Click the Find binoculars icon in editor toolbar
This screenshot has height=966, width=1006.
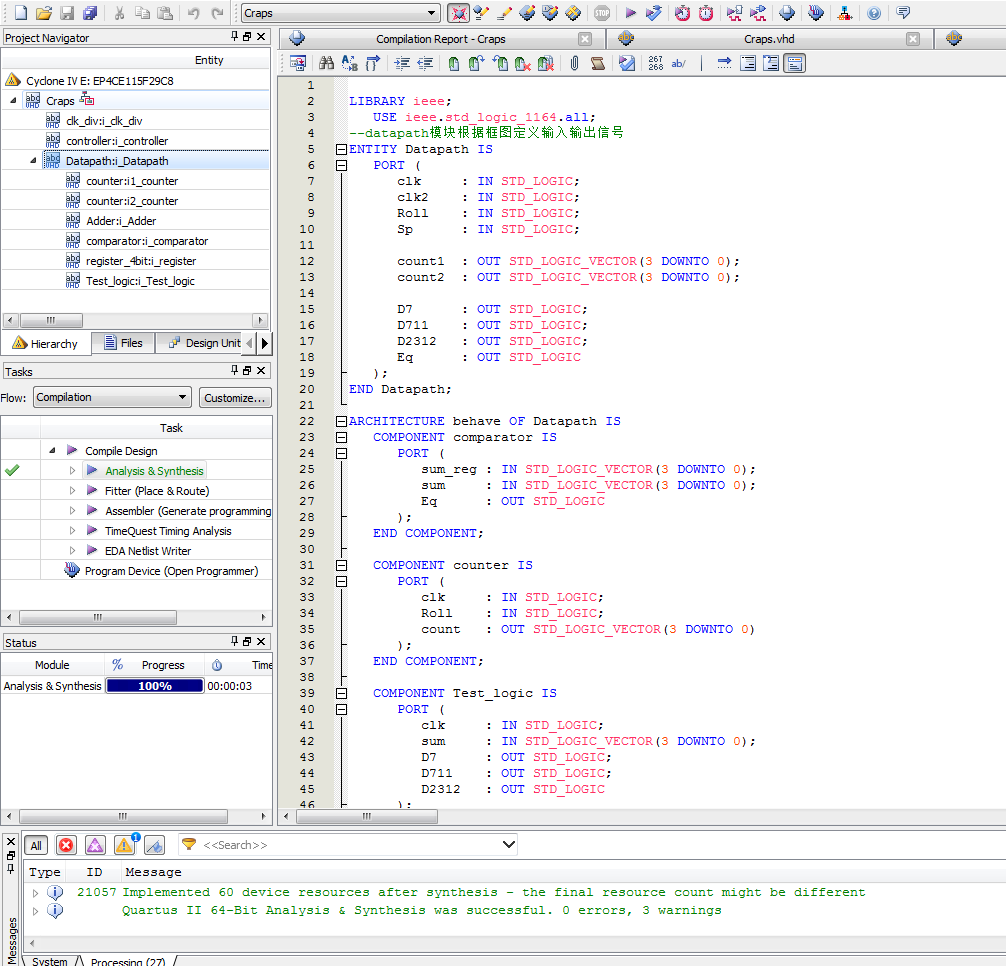(326, 63)
